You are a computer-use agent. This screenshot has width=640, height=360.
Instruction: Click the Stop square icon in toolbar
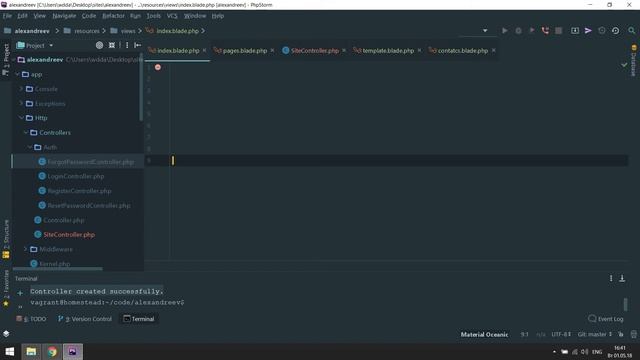(x=559, y=31)
